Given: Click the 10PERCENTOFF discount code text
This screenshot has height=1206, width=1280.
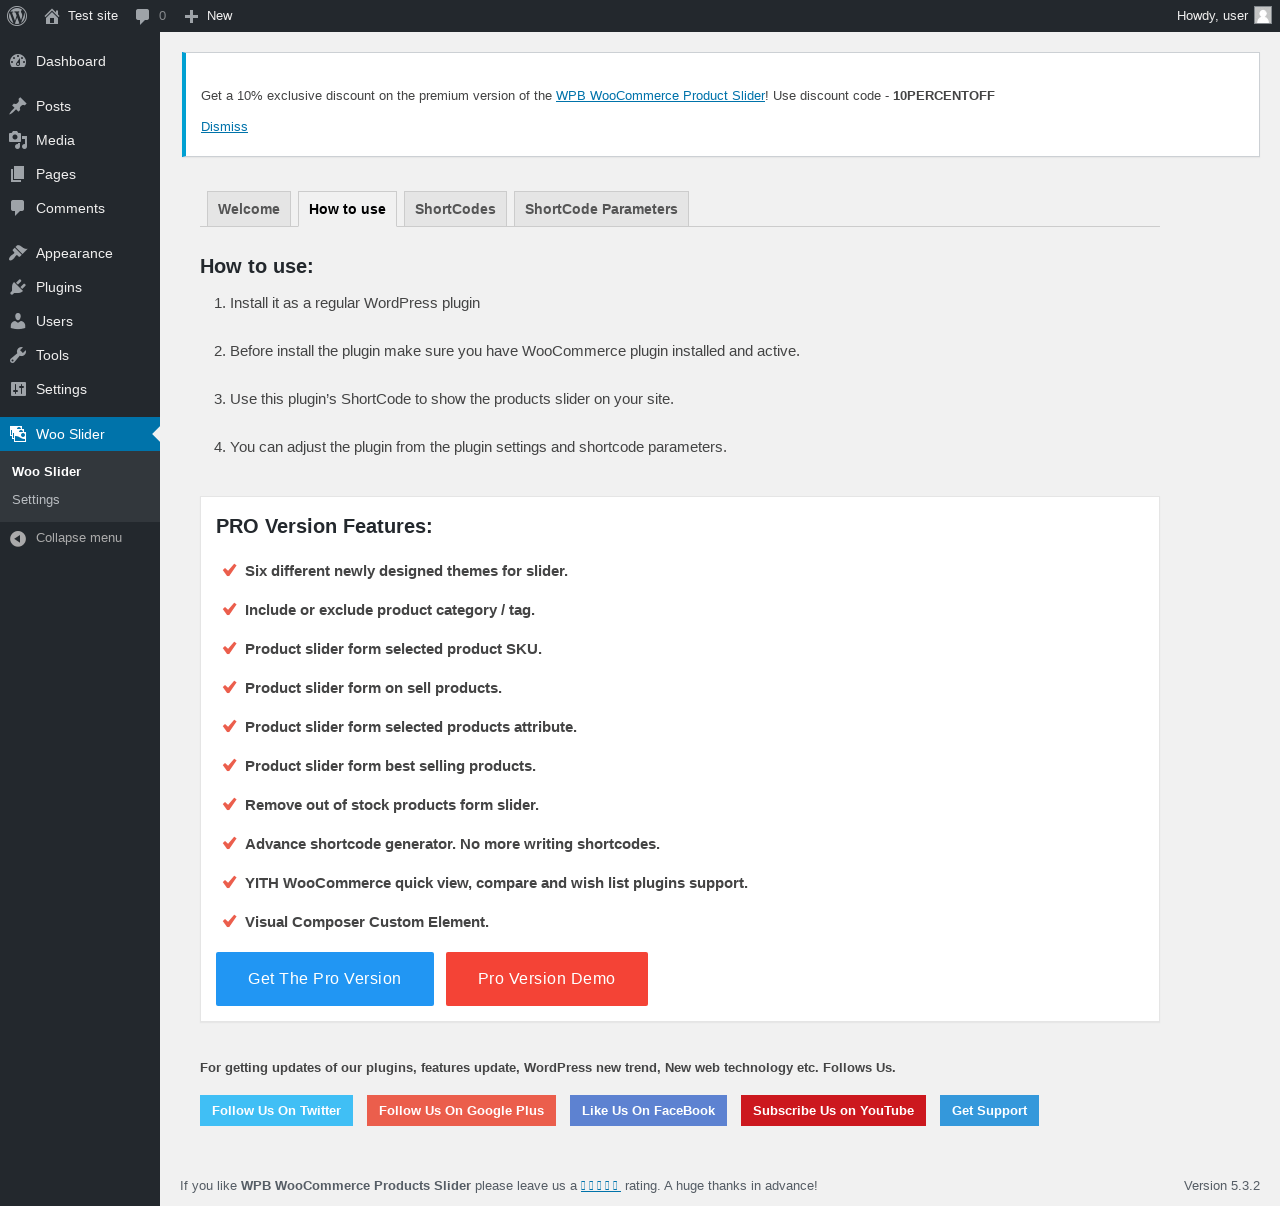Looking at the screenshot, I should 944,96.
